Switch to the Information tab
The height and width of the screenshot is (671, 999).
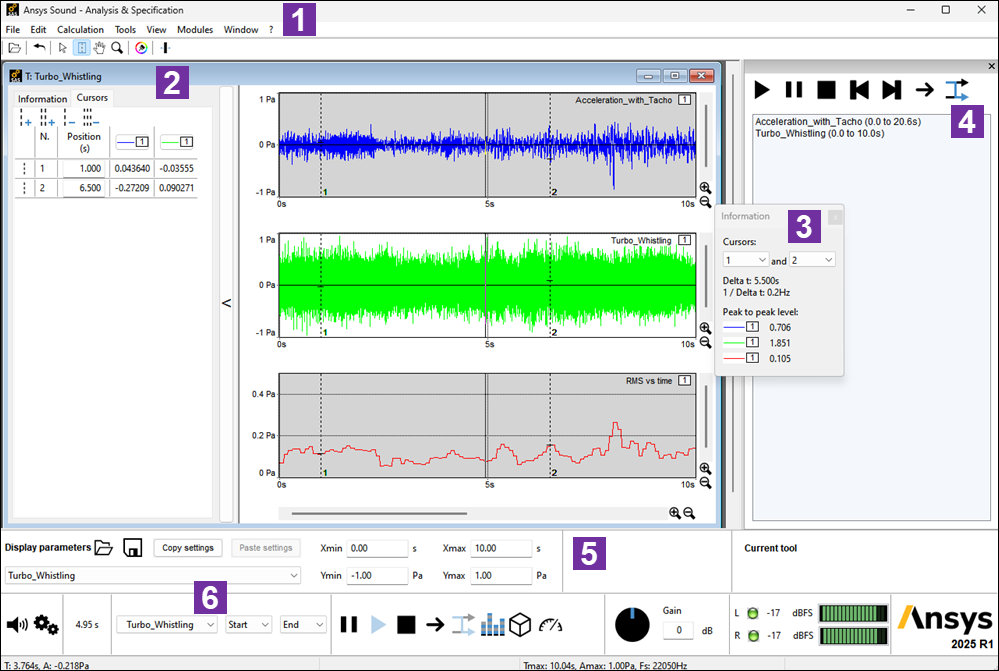[x=42, y=99]
